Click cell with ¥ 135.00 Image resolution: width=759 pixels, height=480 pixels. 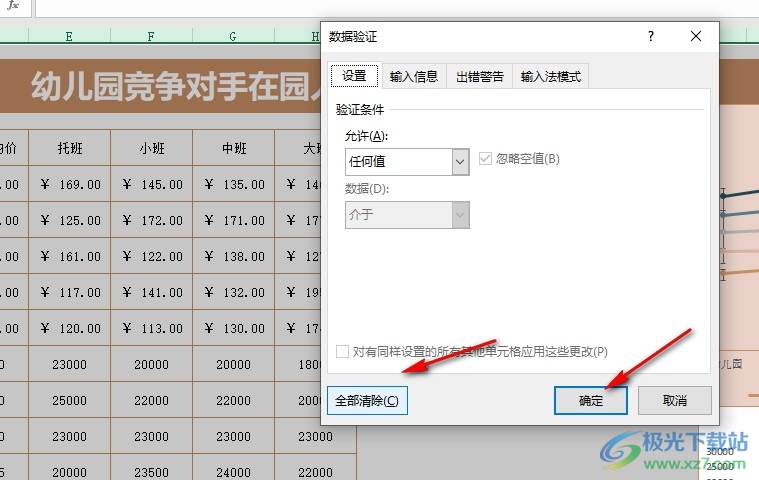tap(233, 184)
